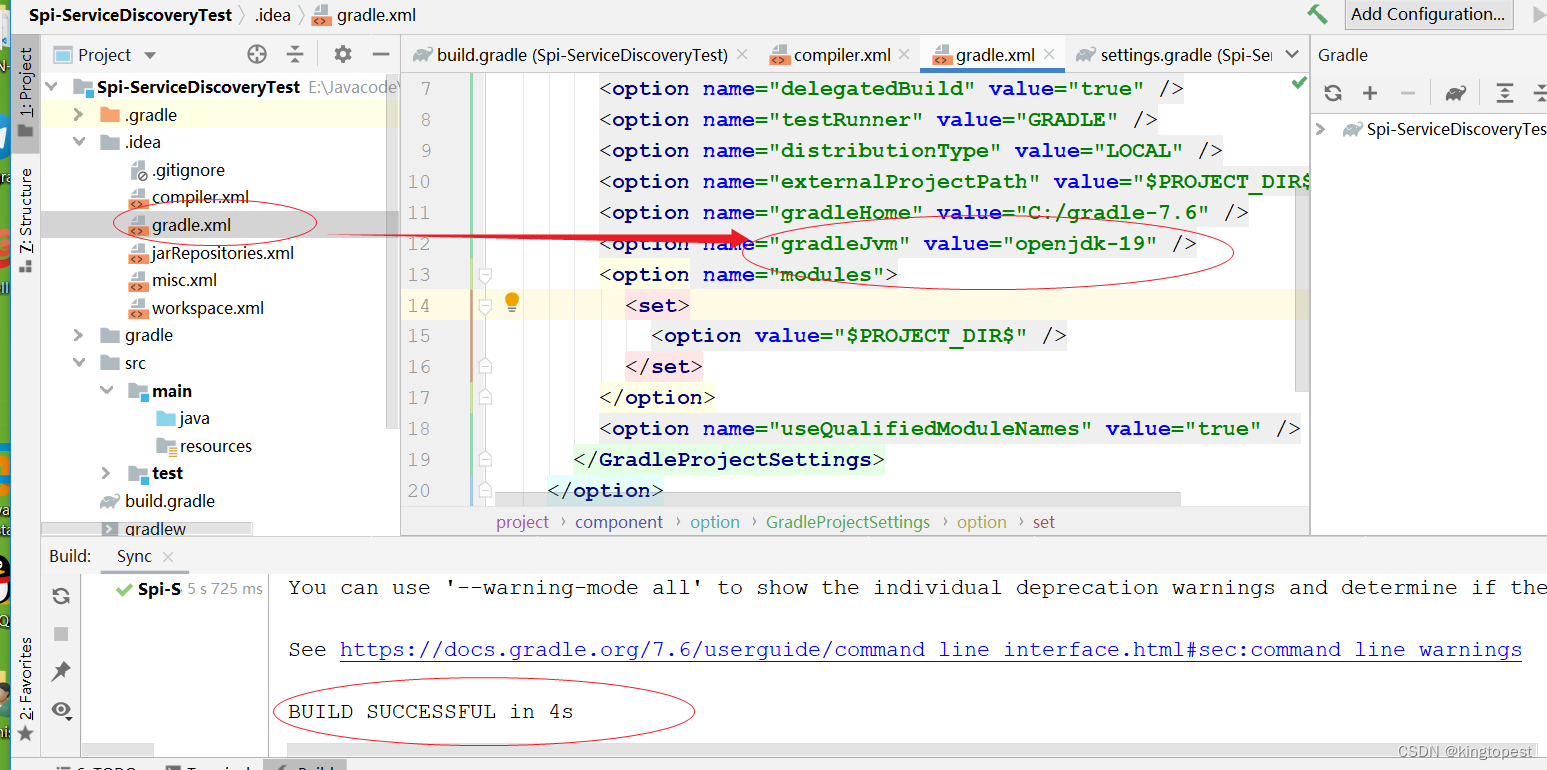Select gradle.xml in the project tree
The image size is (1547, 770).
coord(191,225)
